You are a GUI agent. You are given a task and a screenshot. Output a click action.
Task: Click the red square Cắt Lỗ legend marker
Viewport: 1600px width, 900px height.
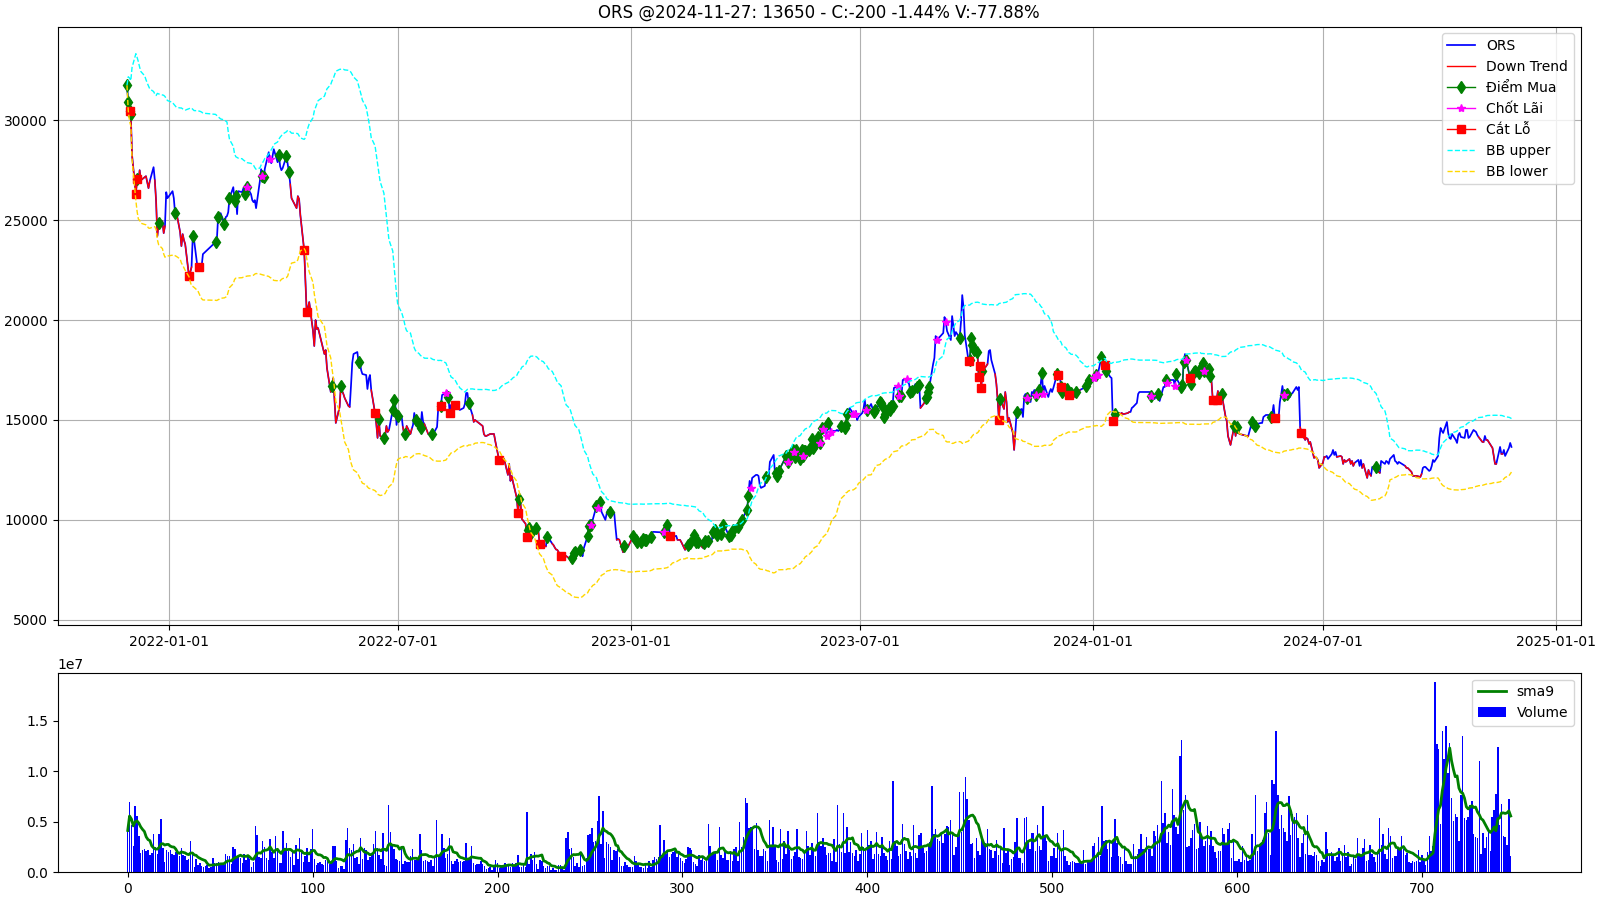1461,129
